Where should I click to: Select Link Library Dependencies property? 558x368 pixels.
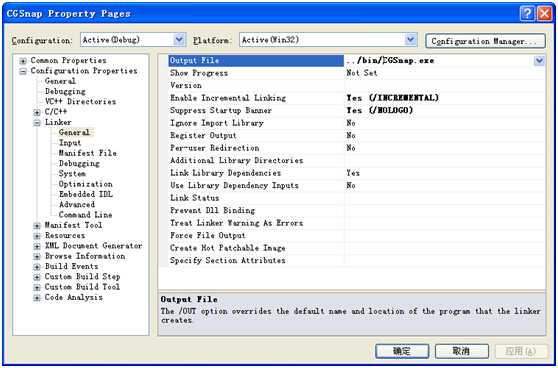pos(226,173)
